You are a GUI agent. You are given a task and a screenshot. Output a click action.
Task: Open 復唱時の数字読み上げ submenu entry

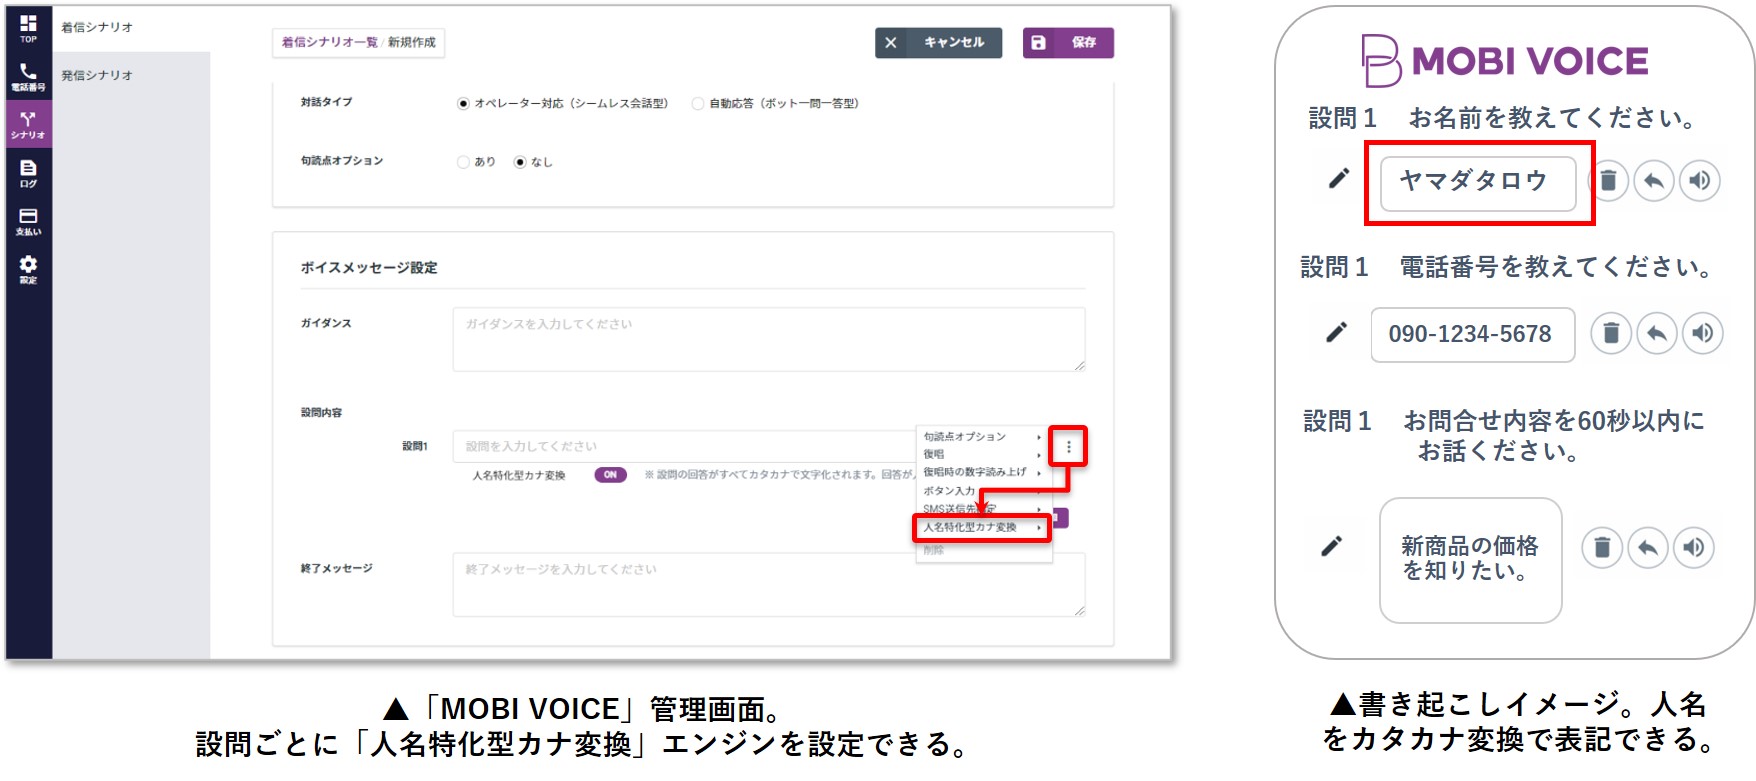click(x=983, y=472)
